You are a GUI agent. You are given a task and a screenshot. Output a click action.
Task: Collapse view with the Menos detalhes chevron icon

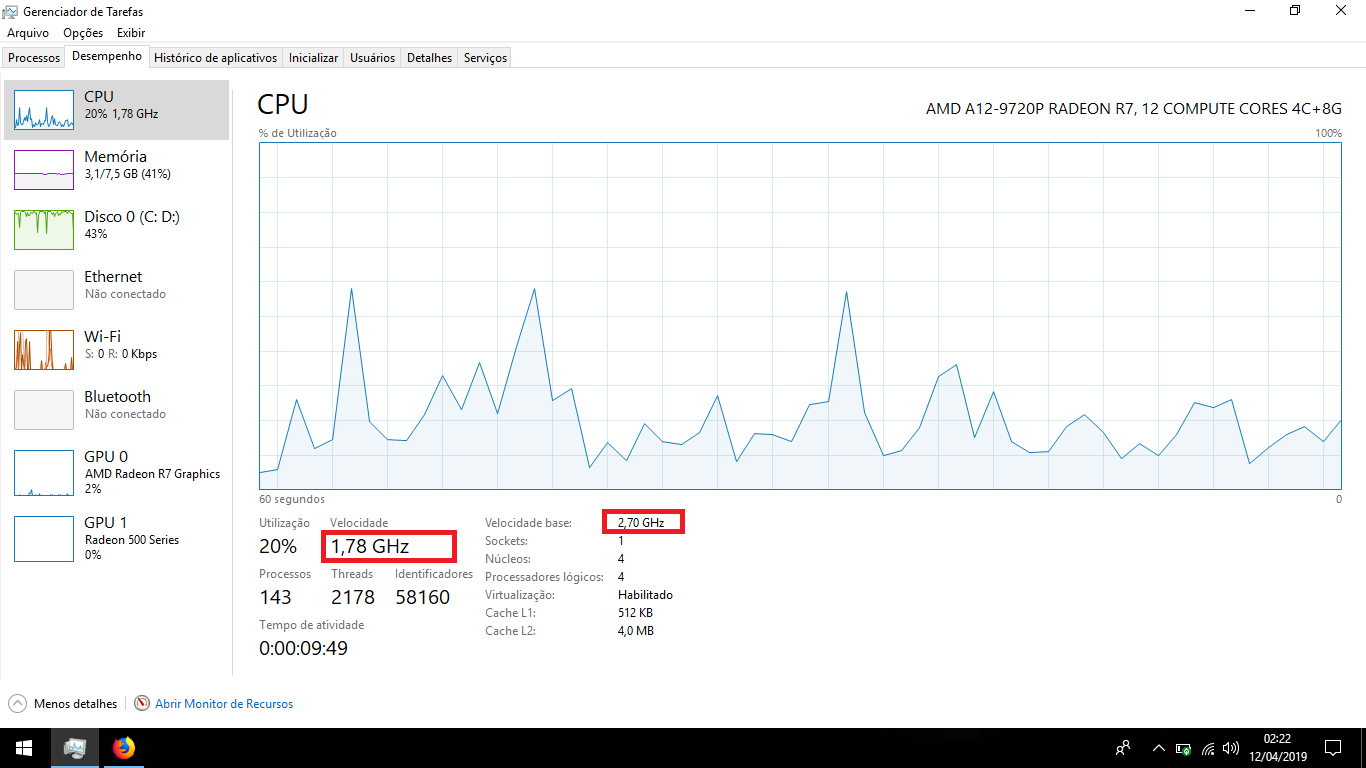point(18,703)
